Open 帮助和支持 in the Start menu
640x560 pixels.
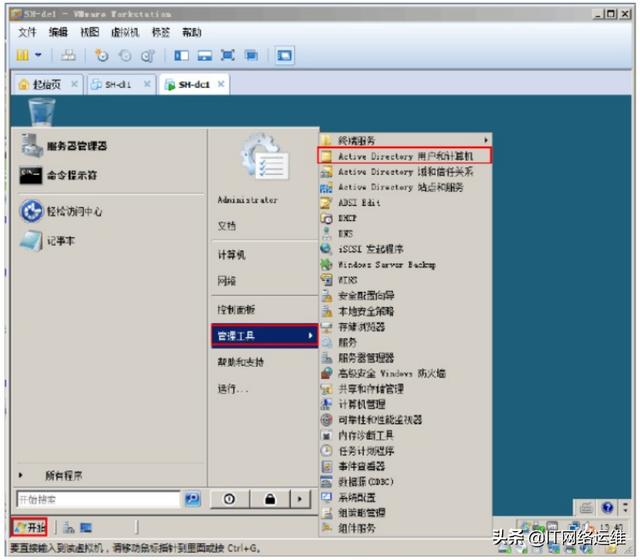point(240,362)
